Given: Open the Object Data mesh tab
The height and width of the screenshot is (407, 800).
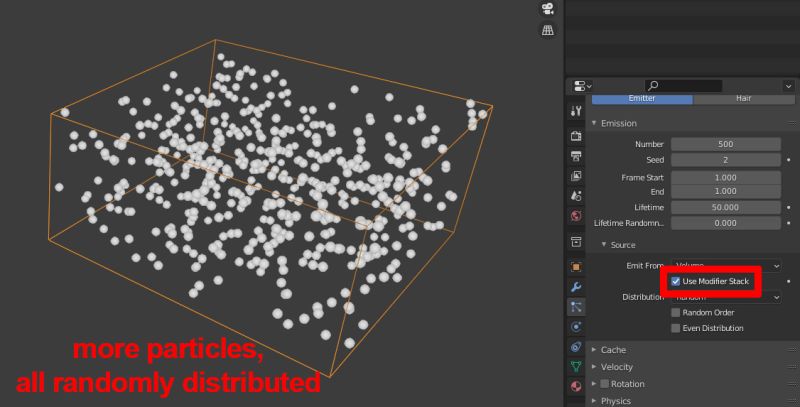Looking at the screenshot, I should pyautogui.click(x=576, y=366).
